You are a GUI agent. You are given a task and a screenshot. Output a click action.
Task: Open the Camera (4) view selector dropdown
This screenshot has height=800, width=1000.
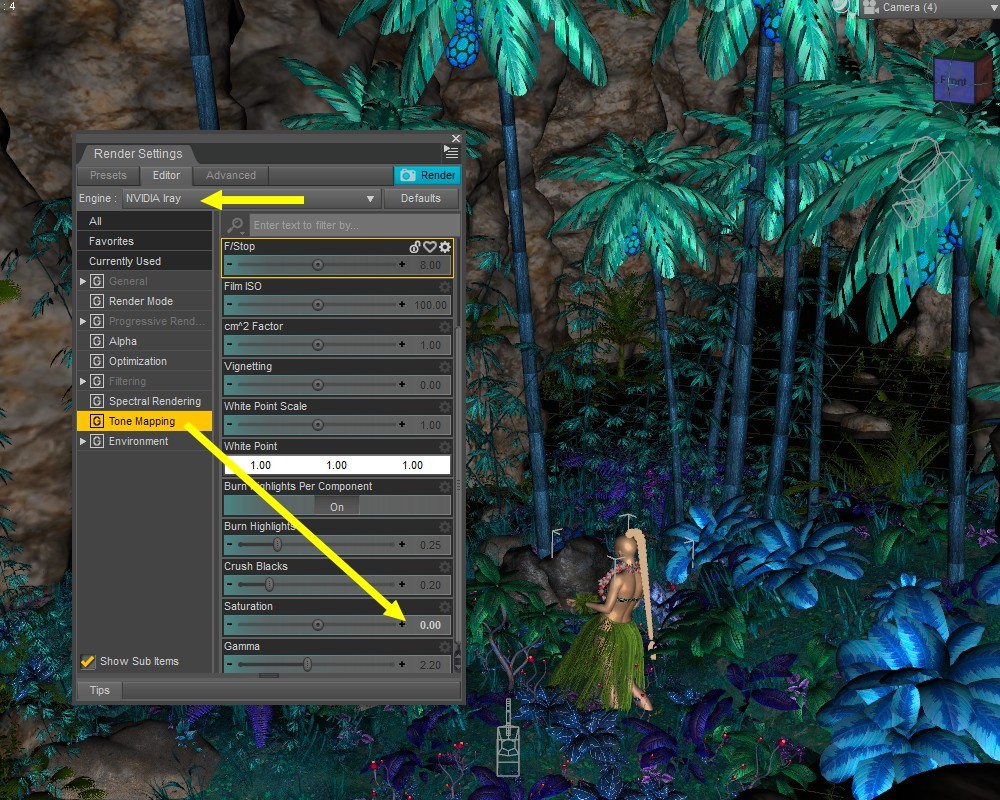tap(930, 8)
